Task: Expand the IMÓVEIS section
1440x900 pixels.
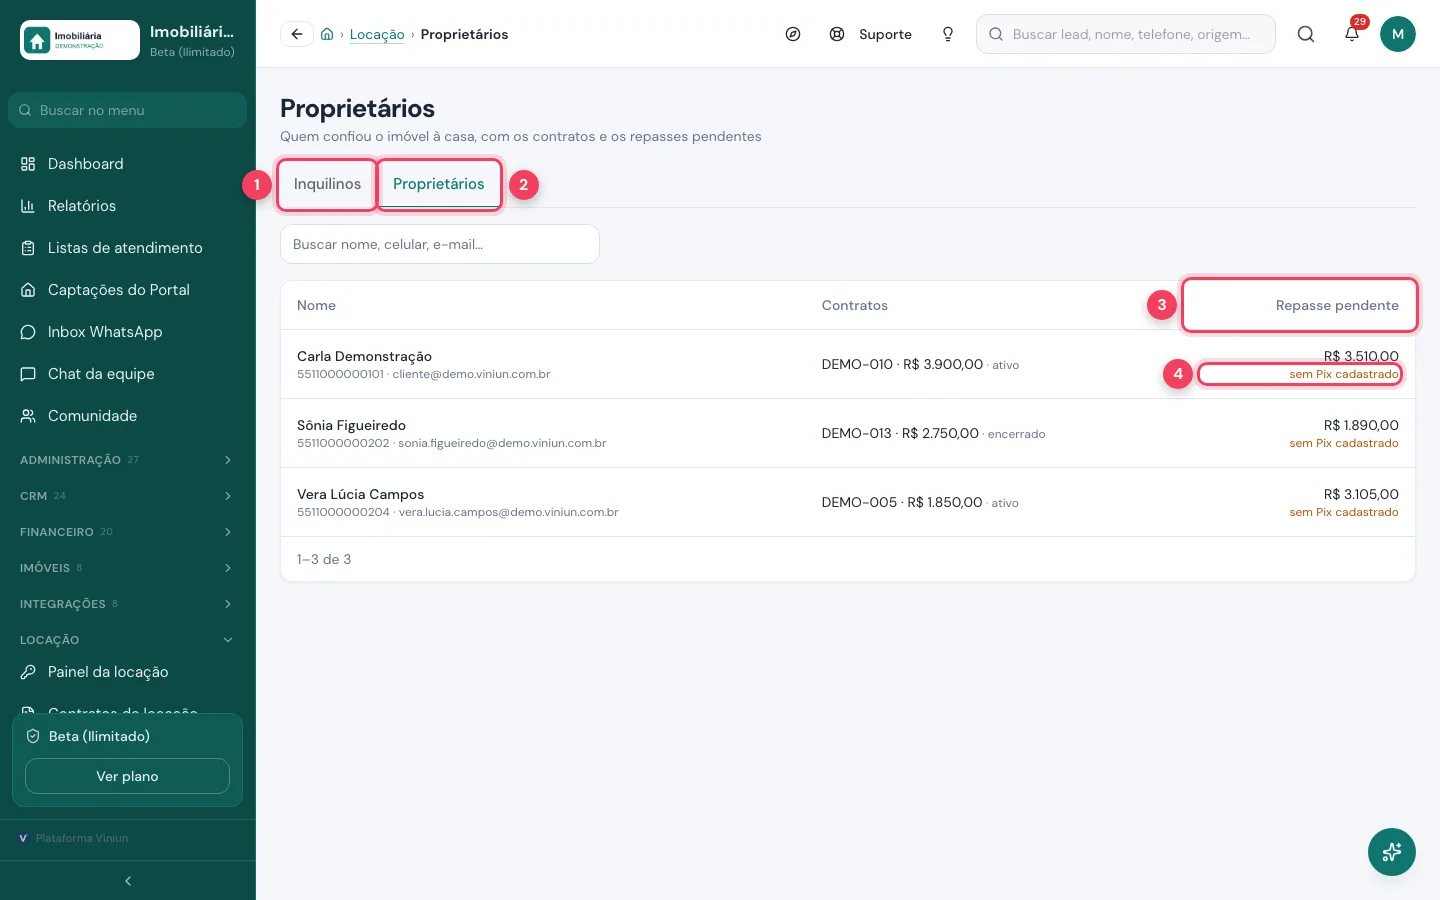Action: 128,568
